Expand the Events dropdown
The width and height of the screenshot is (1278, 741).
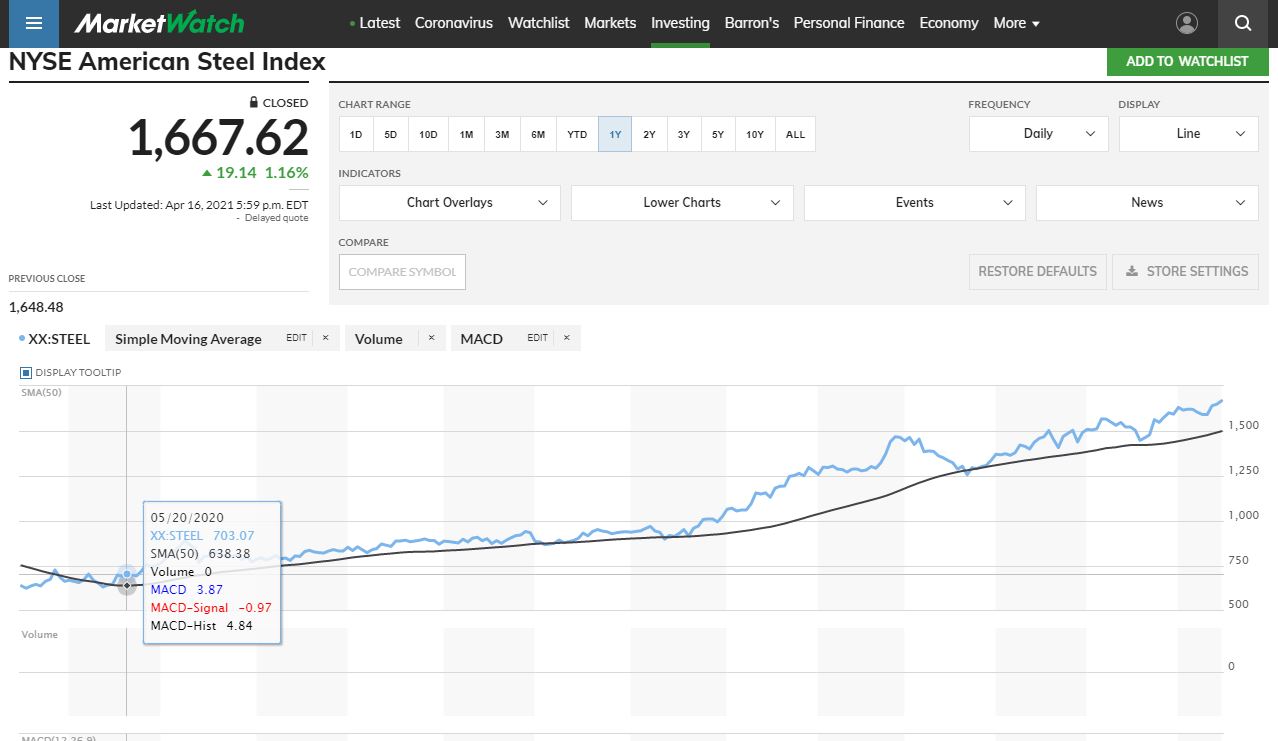coord(915,203)
